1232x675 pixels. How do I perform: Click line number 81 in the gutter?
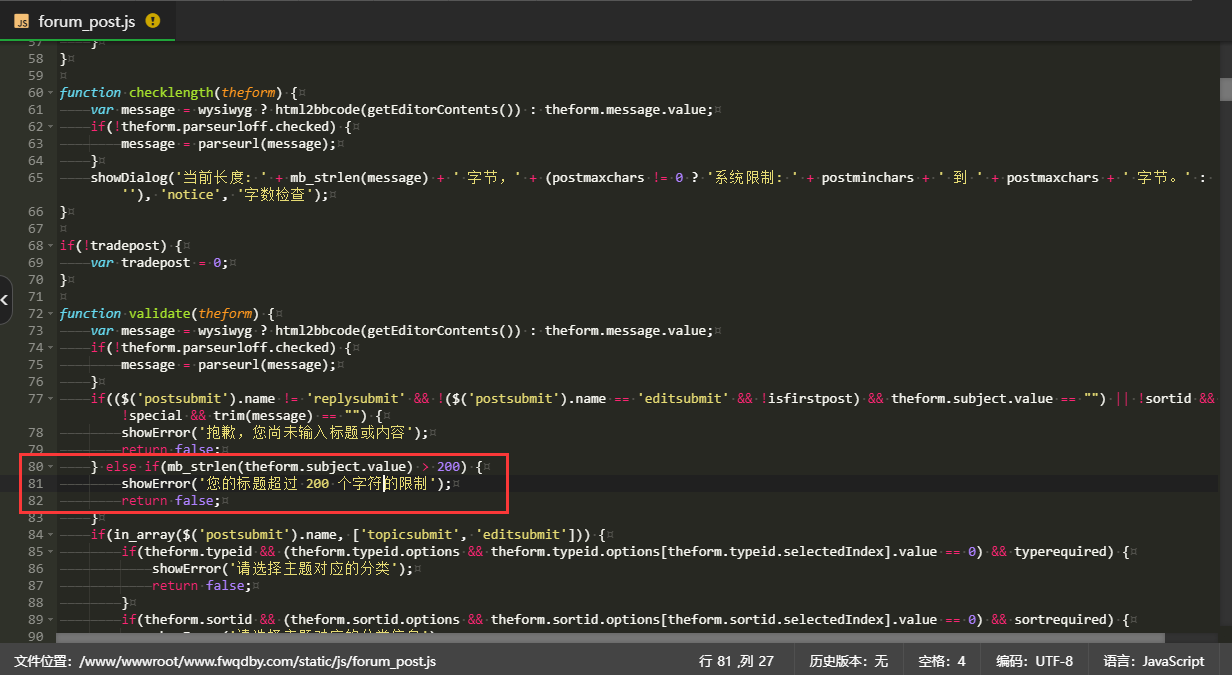coord(35,483)
